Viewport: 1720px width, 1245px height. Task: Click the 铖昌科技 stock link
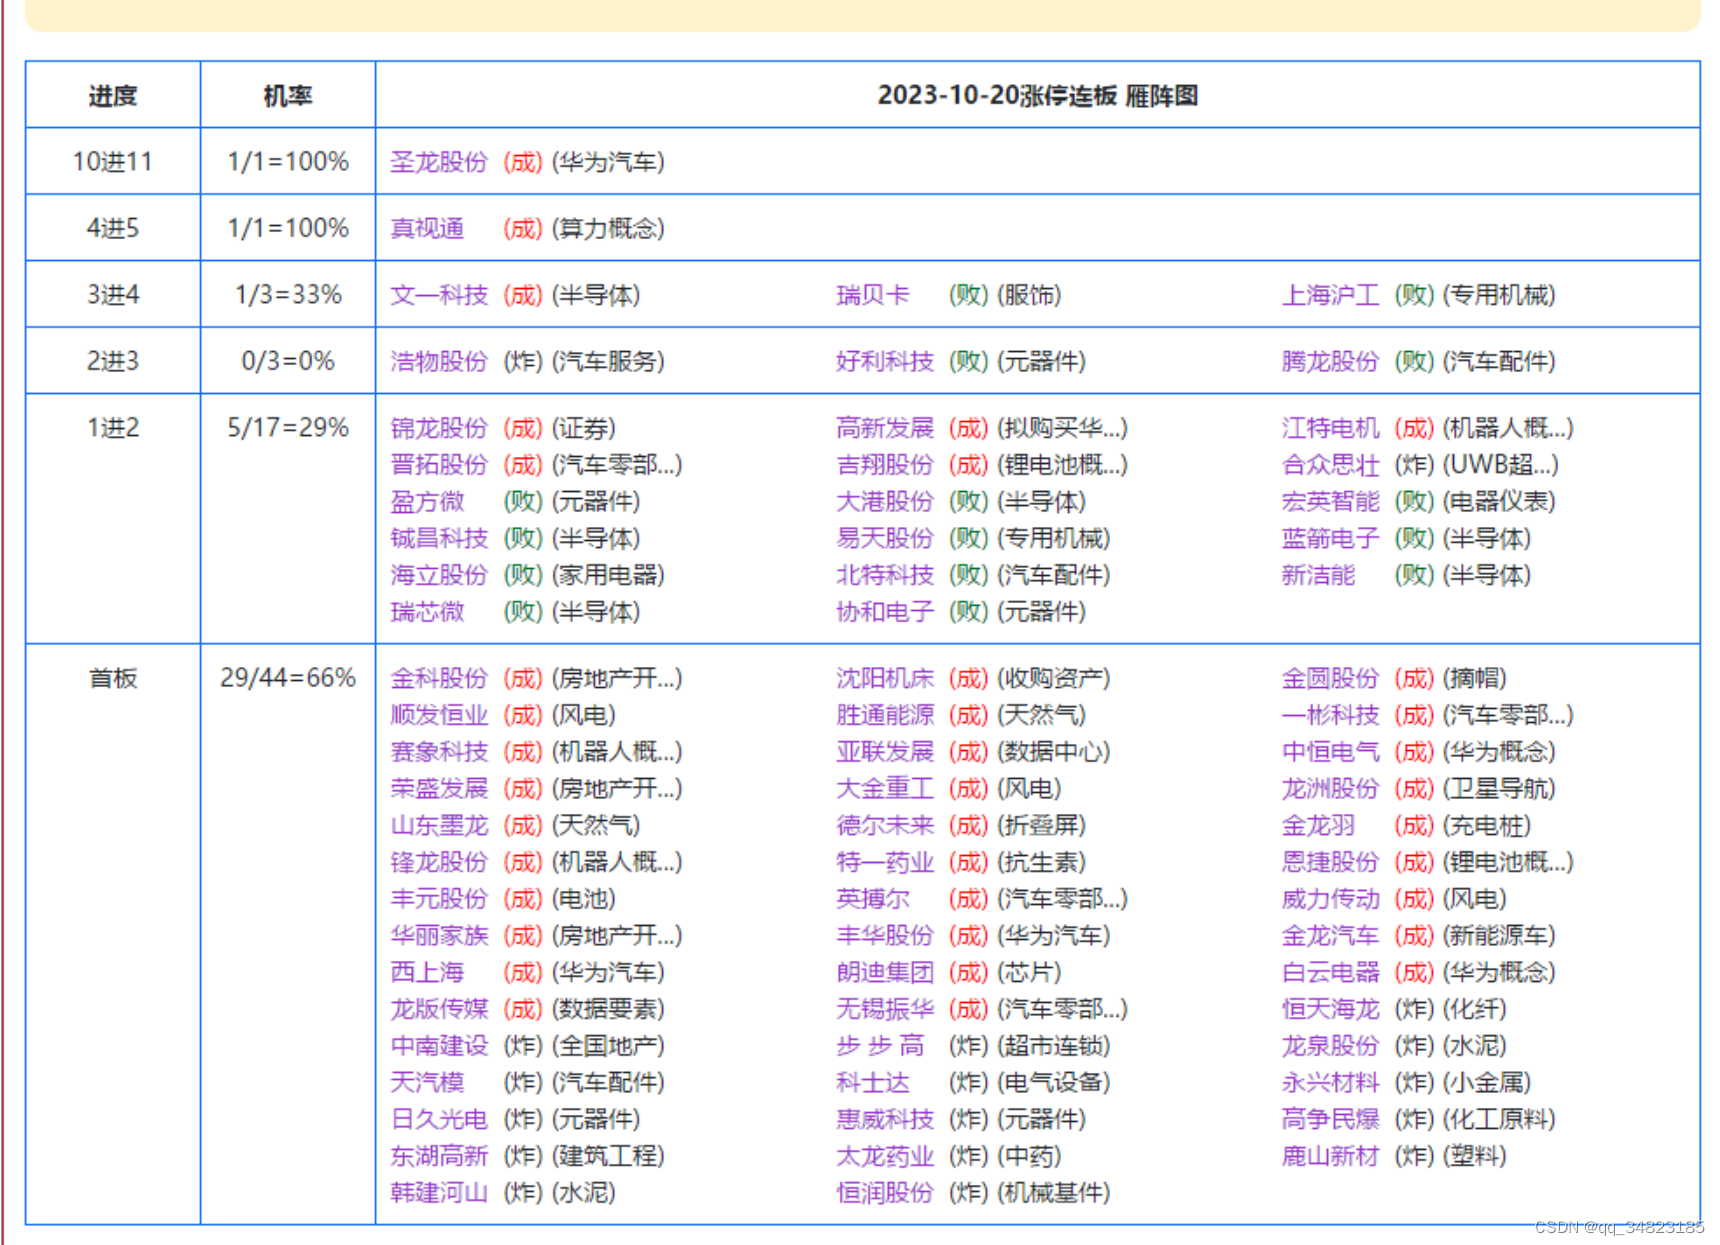439,539
